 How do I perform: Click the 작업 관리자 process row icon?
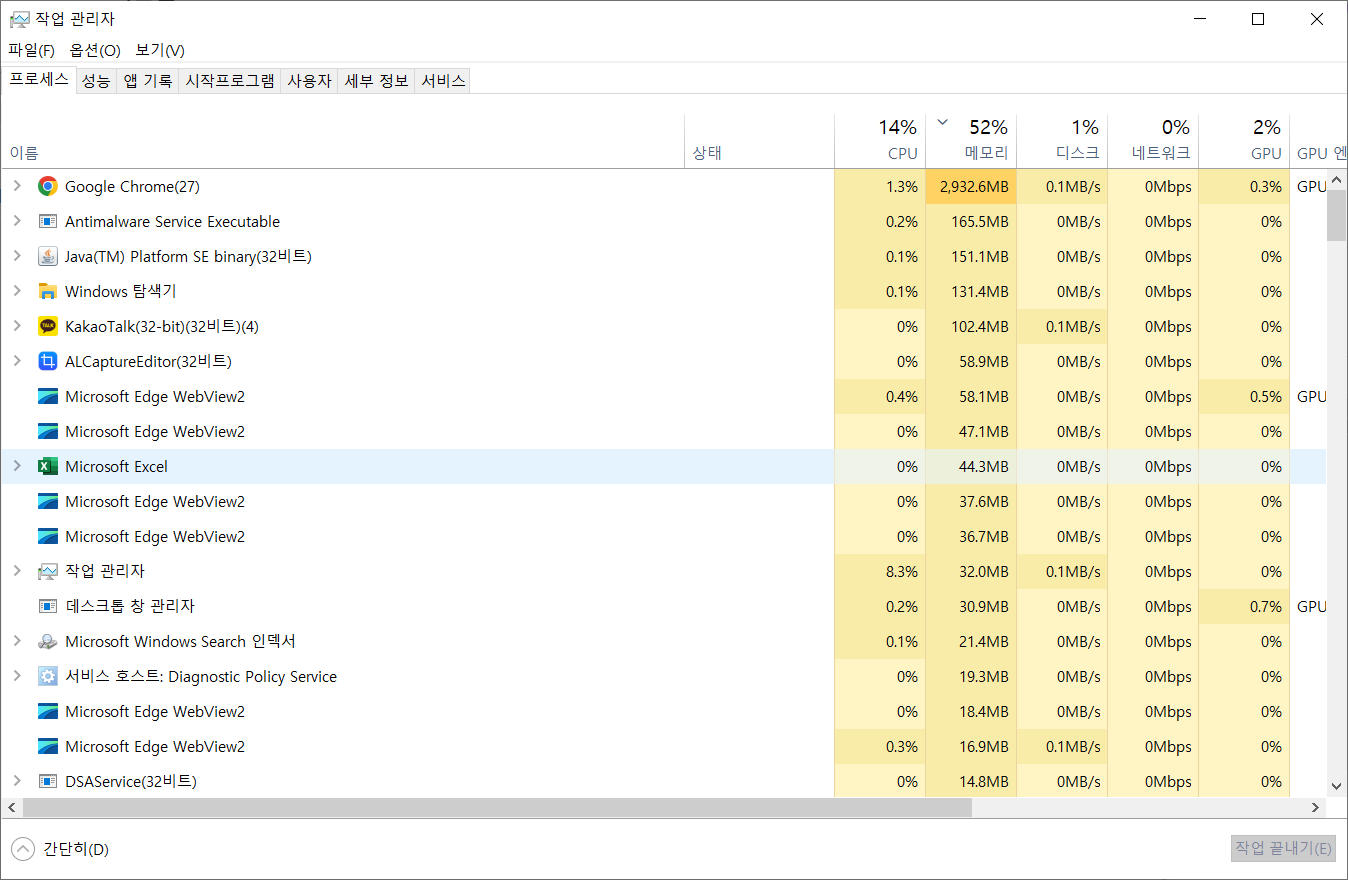(x=47, y=571)
